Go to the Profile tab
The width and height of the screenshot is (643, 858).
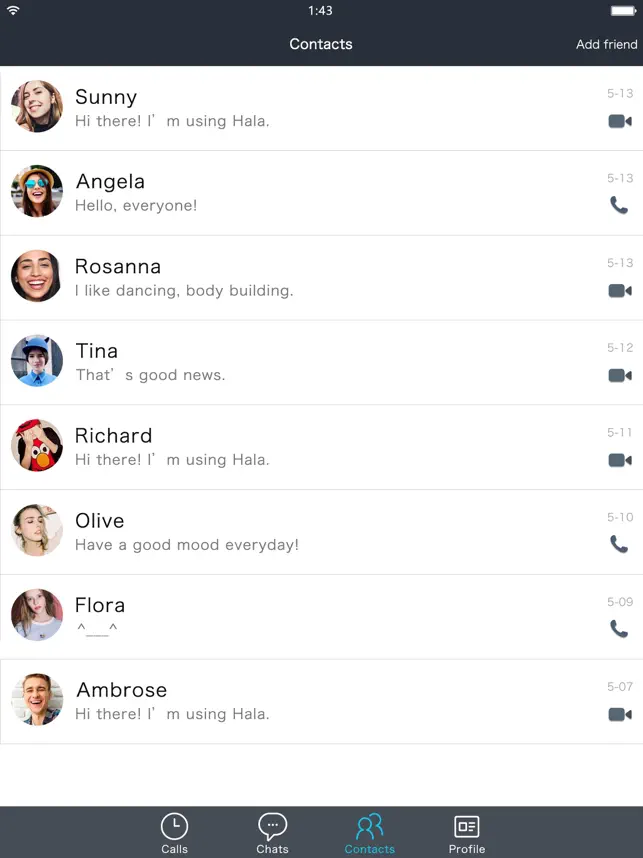pyautogui.click(x=467, y=833)
